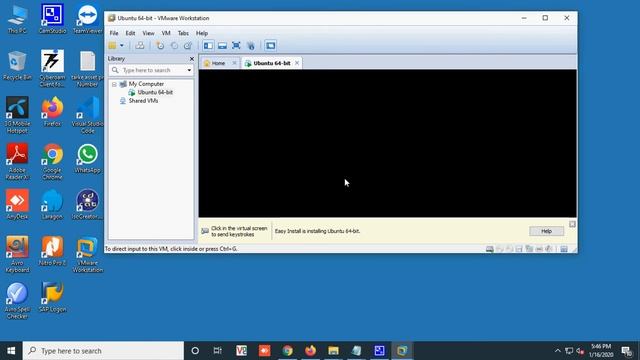
Task: Open Nitro Pro desktop shortcut
Action: click(52, 251)
